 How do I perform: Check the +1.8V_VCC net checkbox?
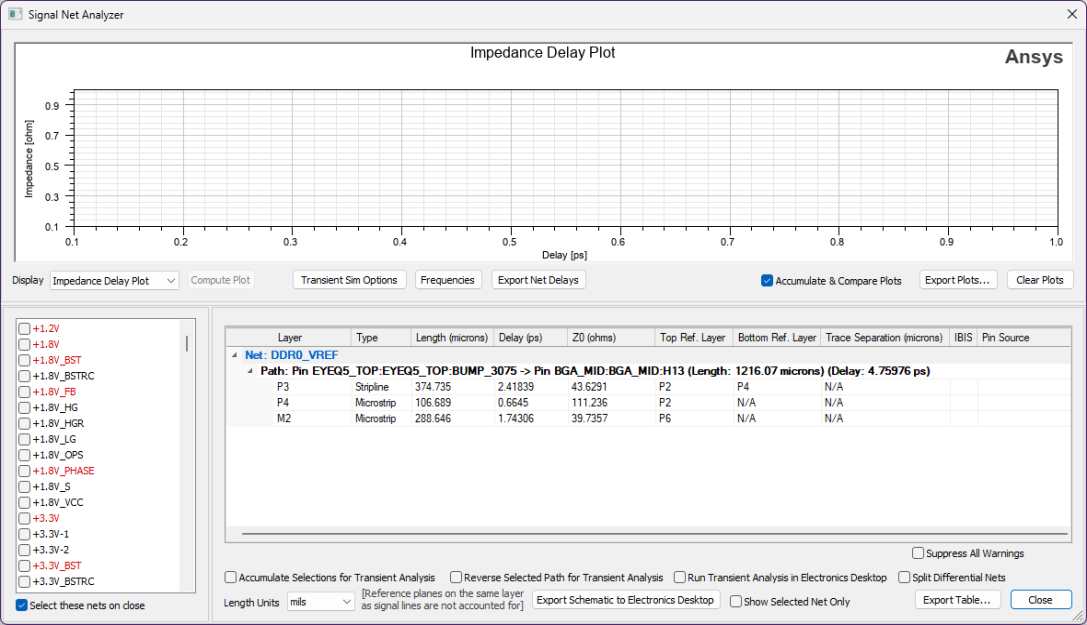click(24, 502)
